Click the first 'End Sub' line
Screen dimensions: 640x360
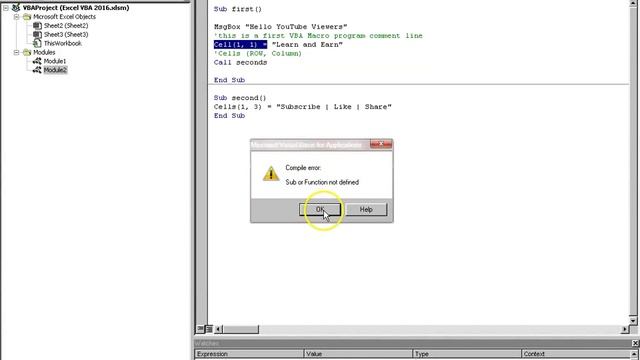(229, 80)
